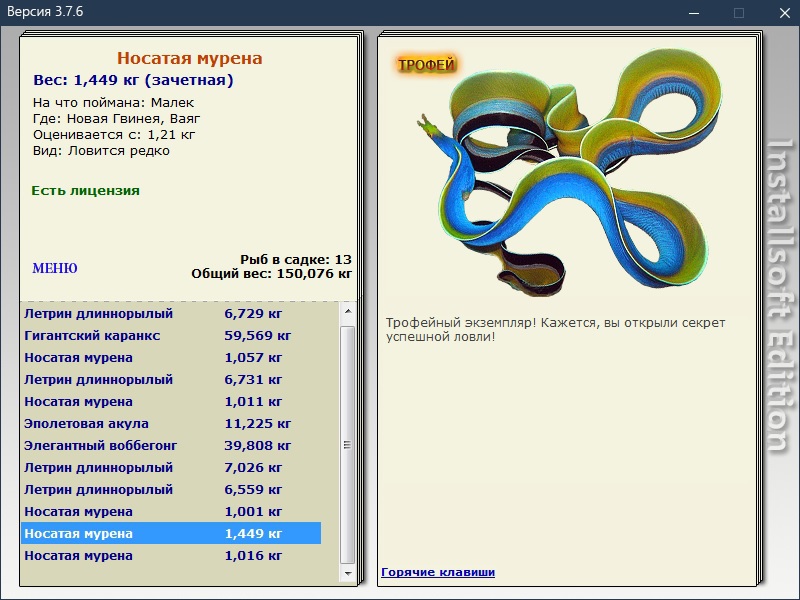Image resolution: width=800 pixels, height=600 pixels.
Task: Select Носатая мурена 1,001 кг row
Action: click(x=171, y=511)
